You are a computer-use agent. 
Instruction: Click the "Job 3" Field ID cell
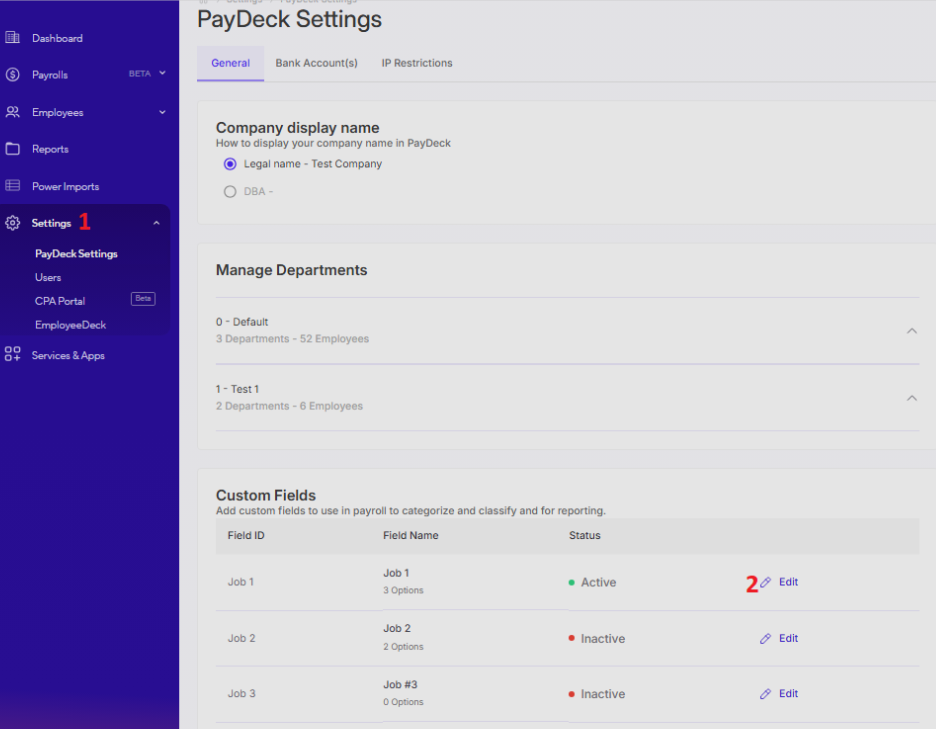pos(241,694)
